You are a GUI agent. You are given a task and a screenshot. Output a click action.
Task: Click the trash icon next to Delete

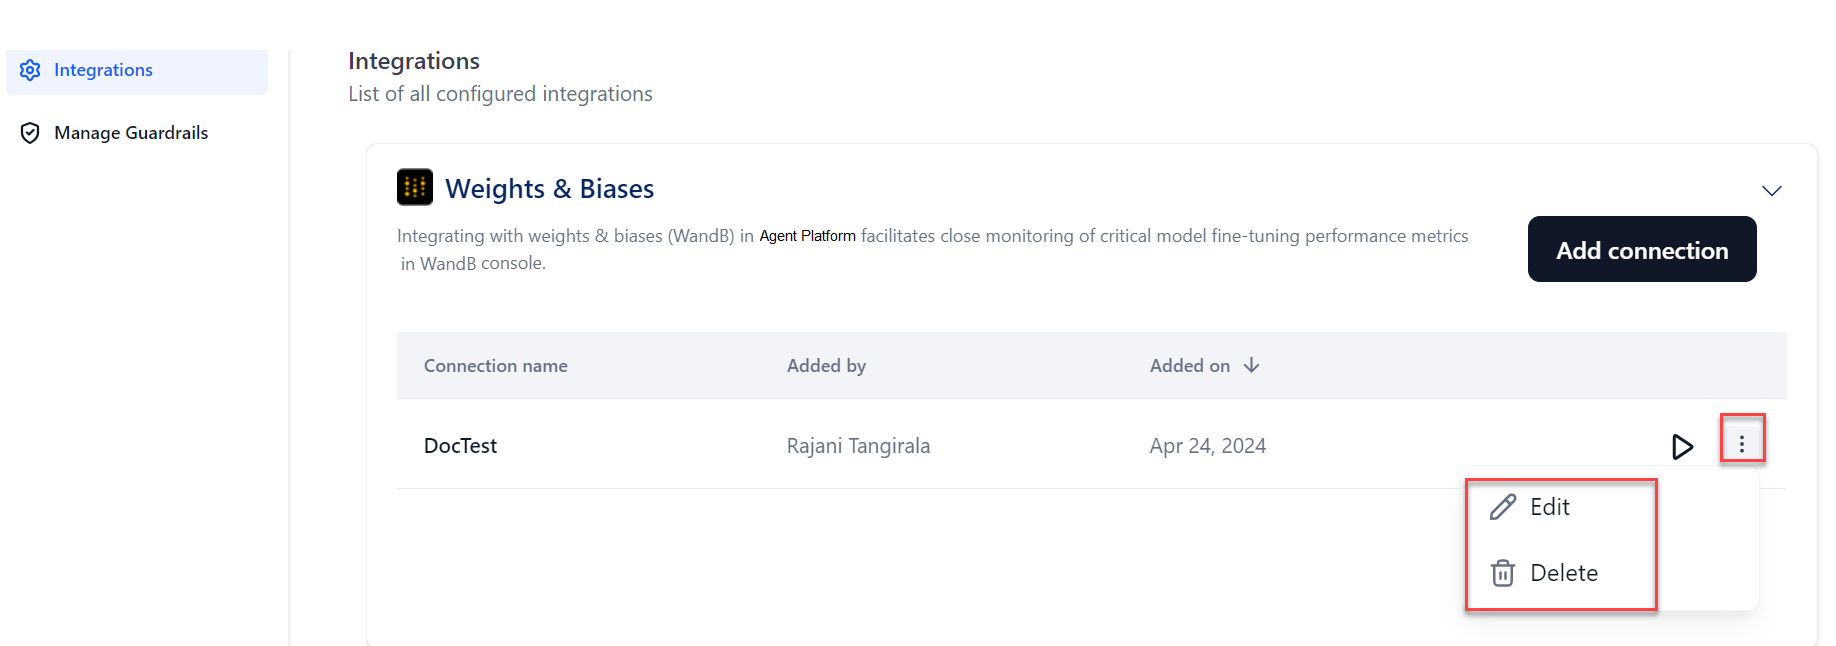pos(1502,573)
